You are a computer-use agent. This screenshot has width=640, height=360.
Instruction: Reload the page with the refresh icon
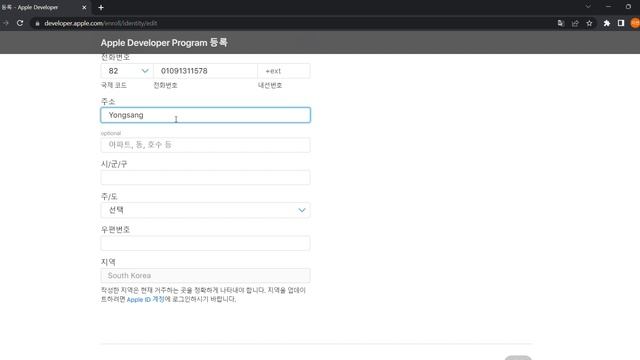pyautogui.click(x=20, y=23)
